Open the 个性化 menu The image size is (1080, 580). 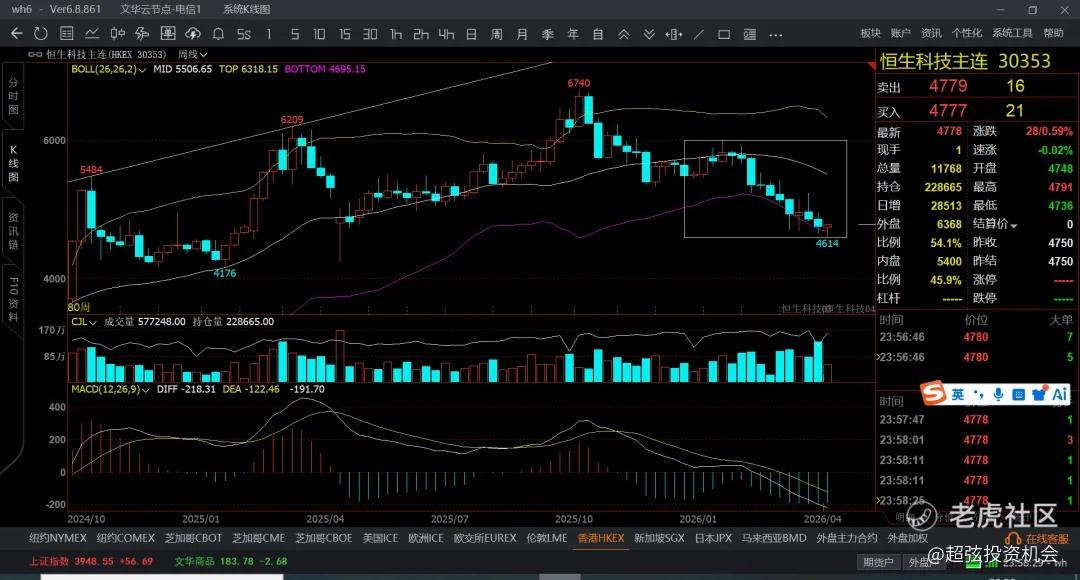pos(967,33)
